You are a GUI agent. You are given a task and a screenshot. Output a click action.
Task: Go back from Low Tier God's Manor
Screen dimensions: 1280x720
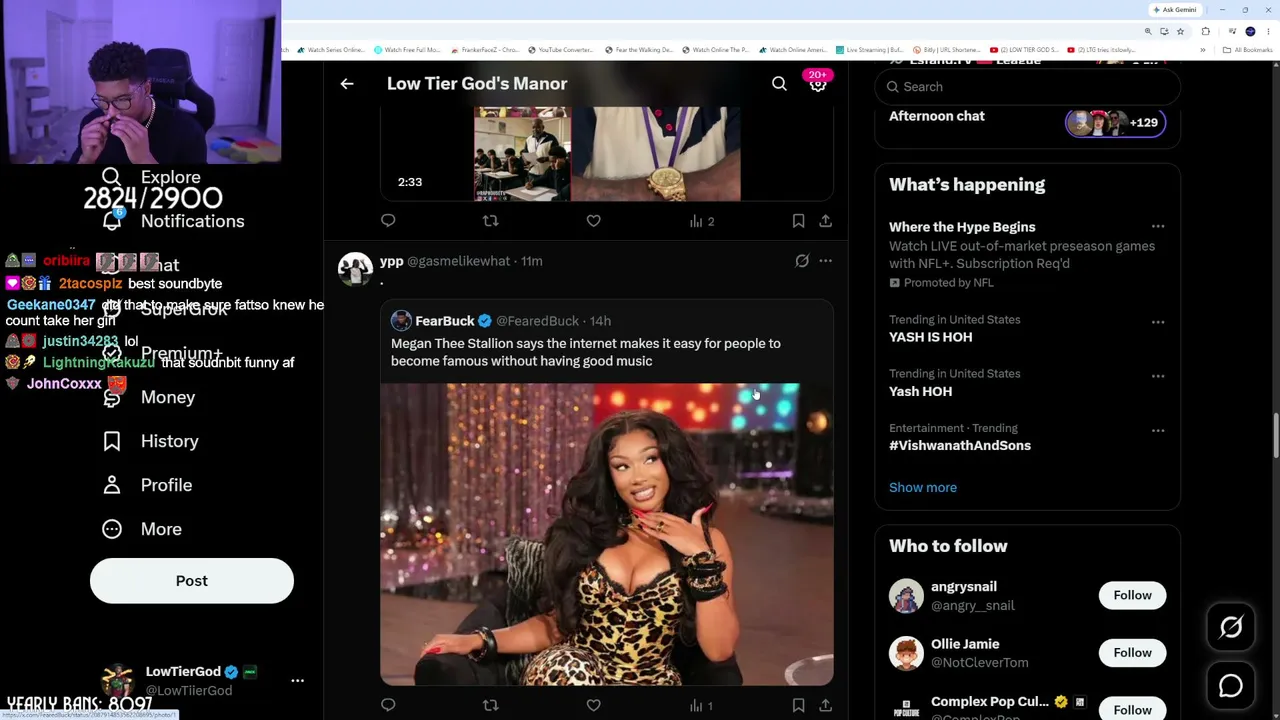coord(347,84)
